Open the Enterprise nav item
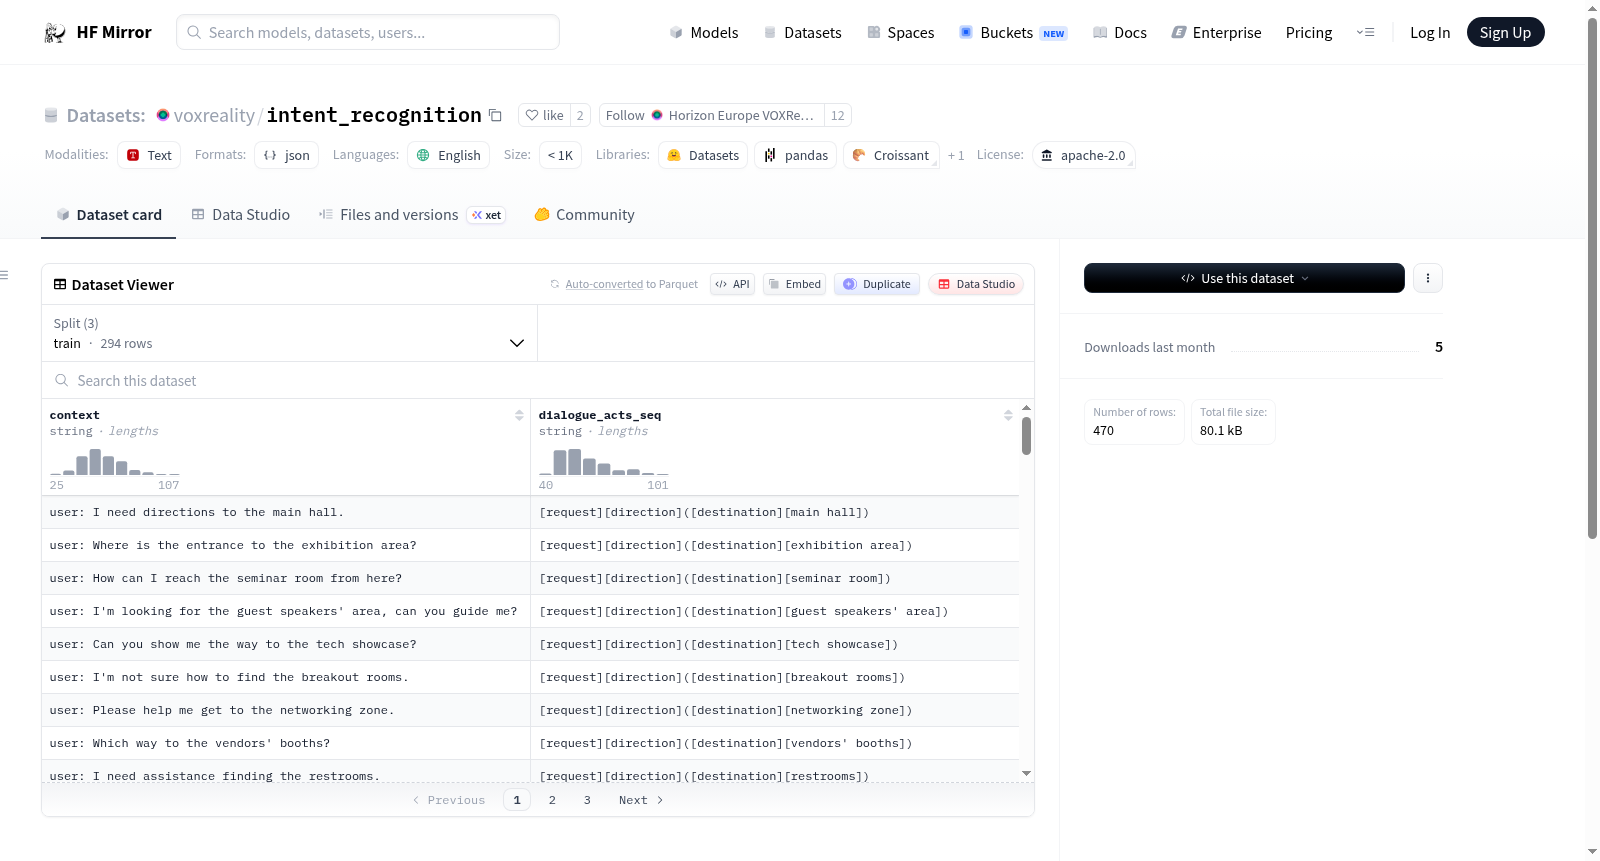This screenshot has height=861, width=1600. 1216,32
